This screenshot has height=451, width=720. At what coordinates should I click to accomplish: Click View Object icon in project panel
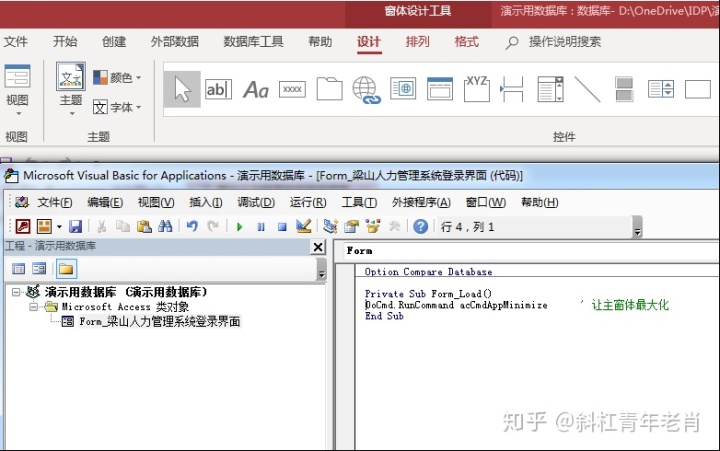[x=39, y=269]
